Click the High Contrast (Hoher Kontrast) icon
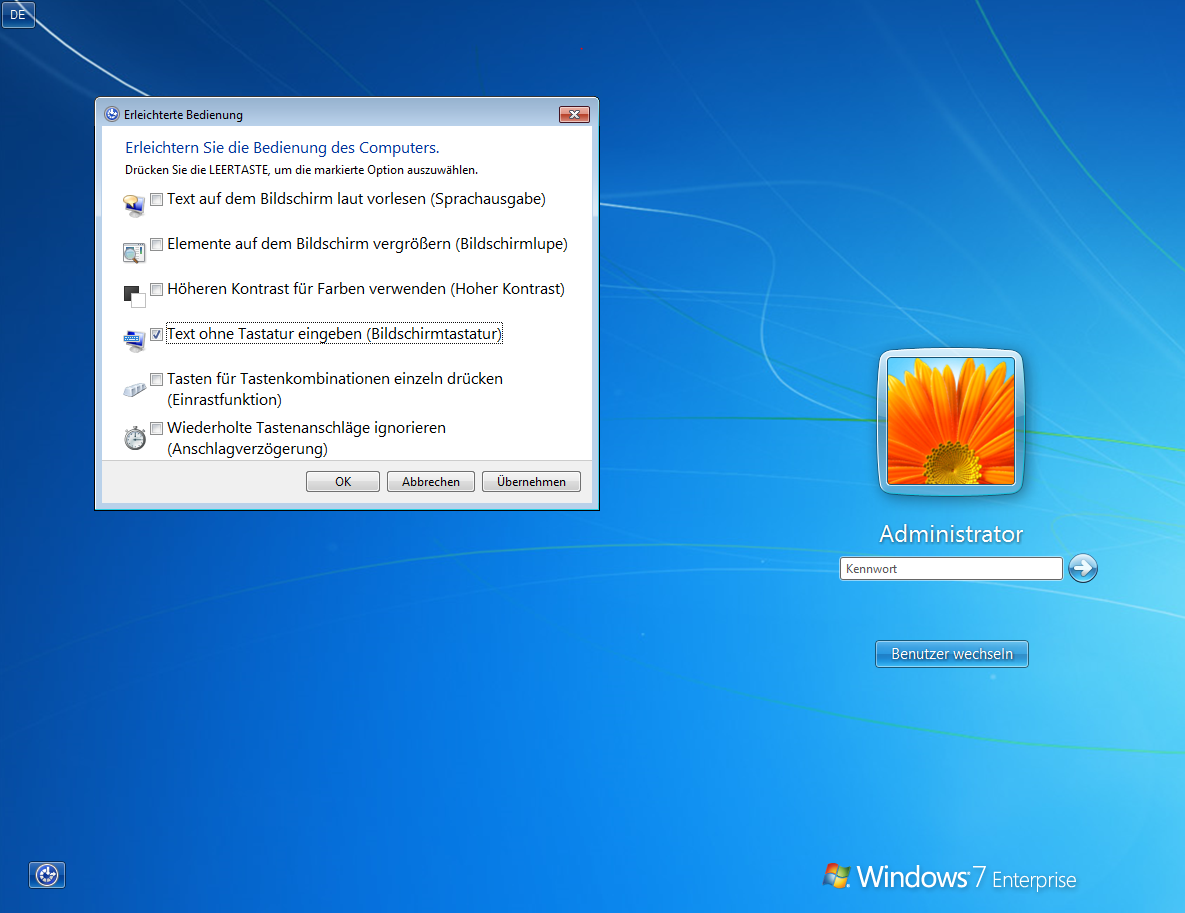This screenshot has height=913, width=1185. [x=134, y=297]
